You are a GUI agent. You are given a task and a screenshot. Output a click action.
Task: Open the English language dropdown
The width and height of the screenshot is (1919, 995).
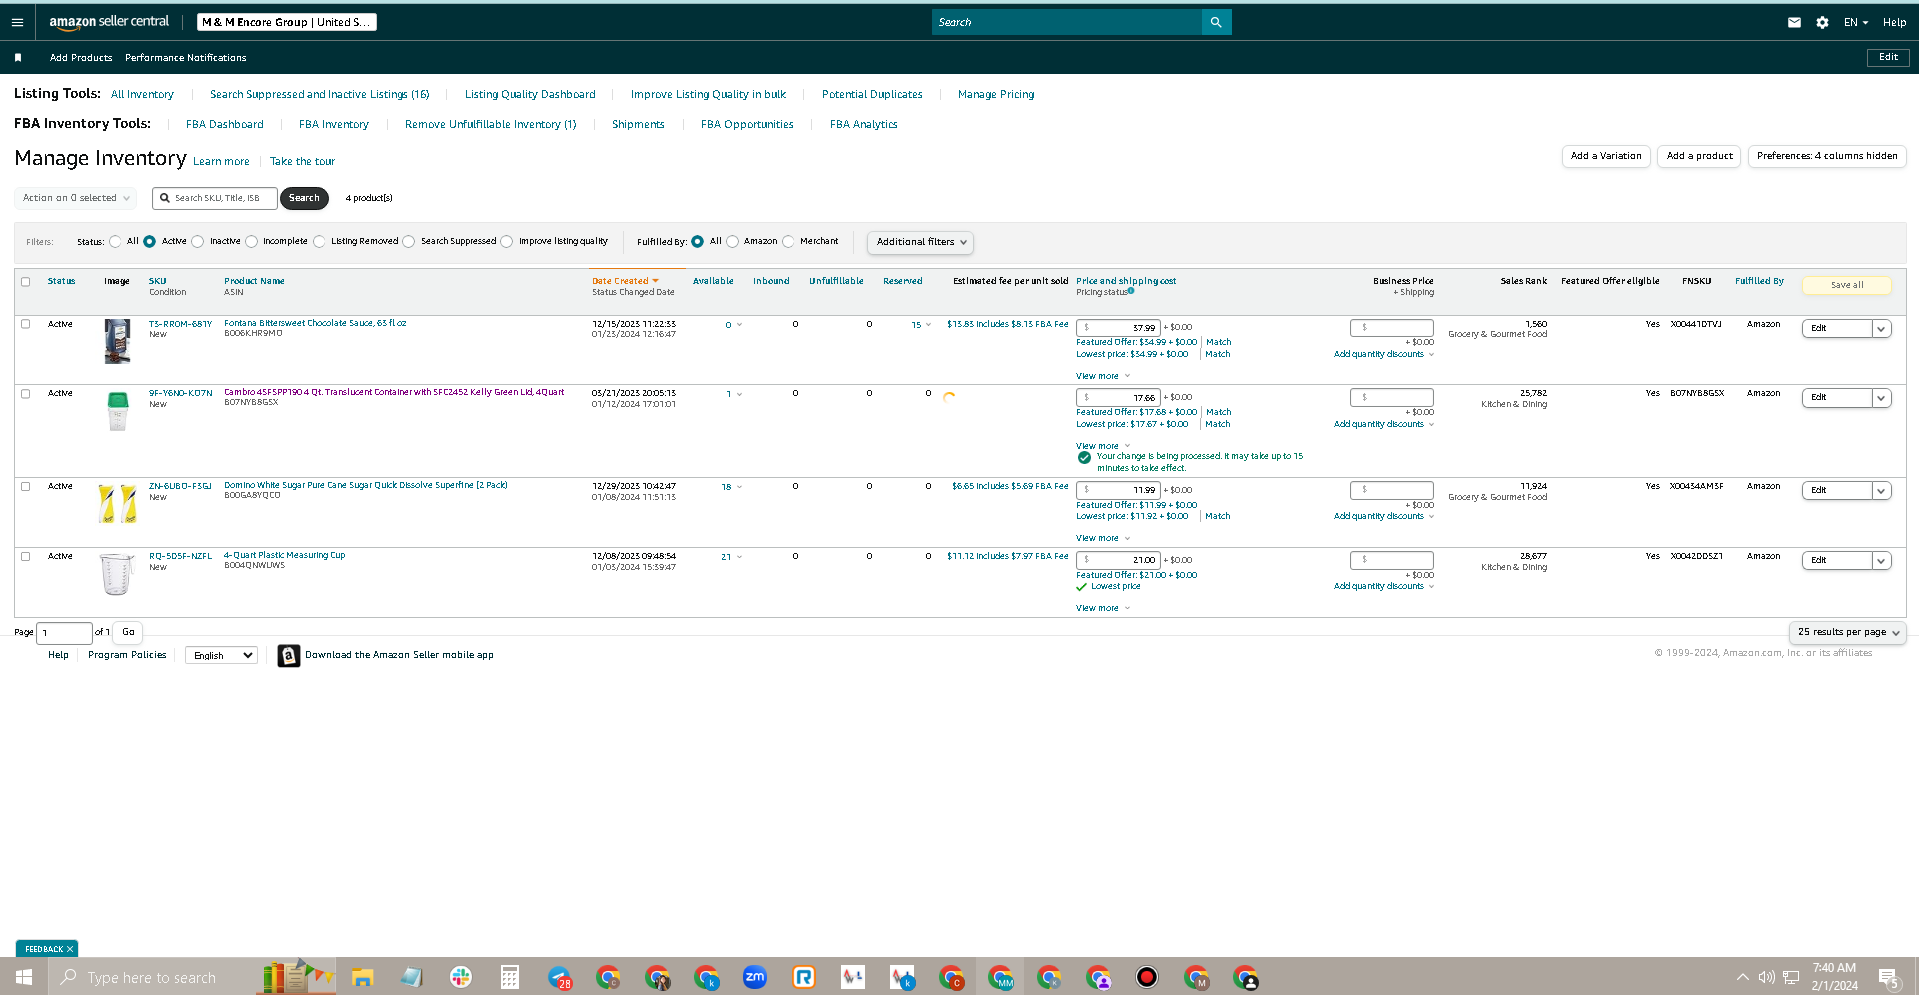[222, 655]
